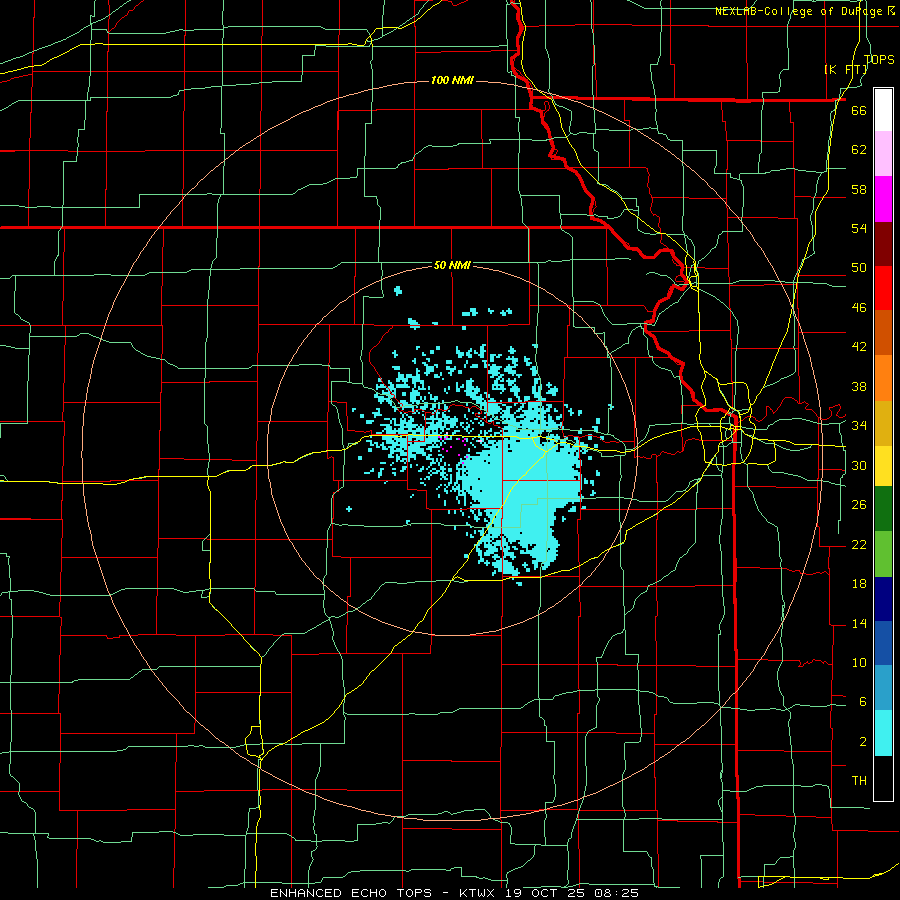The width and height of the screenshot is (900, 900).
Task: Select the bright red legend swatch
Action: (883, 288)
